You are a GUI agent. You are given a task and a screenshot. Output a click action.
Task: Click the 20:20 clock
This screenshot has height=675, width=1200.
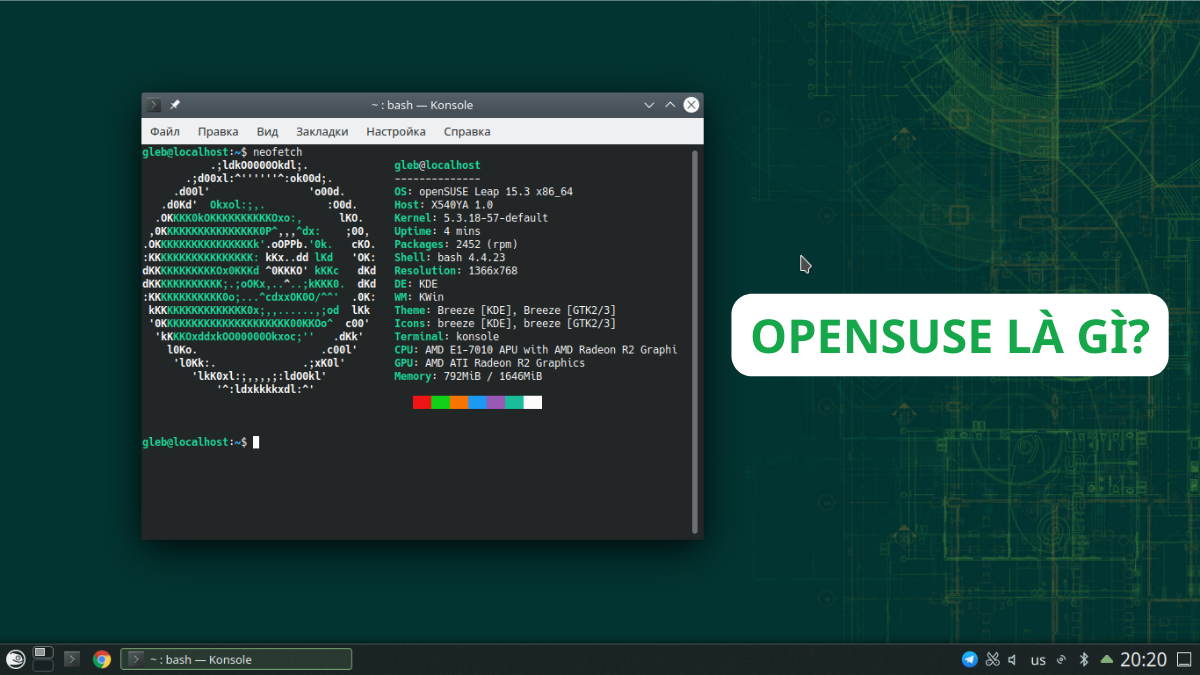coord(1143,659)
